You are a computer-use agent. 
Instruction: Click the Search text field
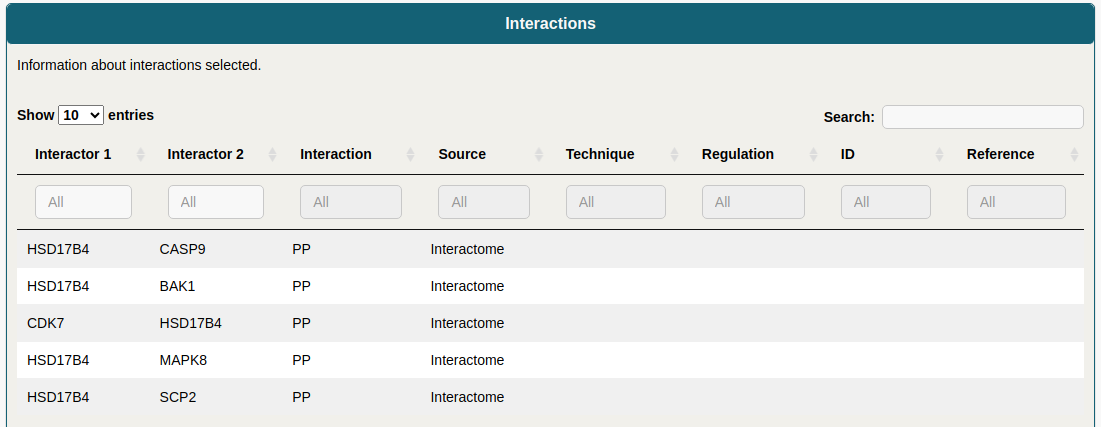[x=982, y=117]
